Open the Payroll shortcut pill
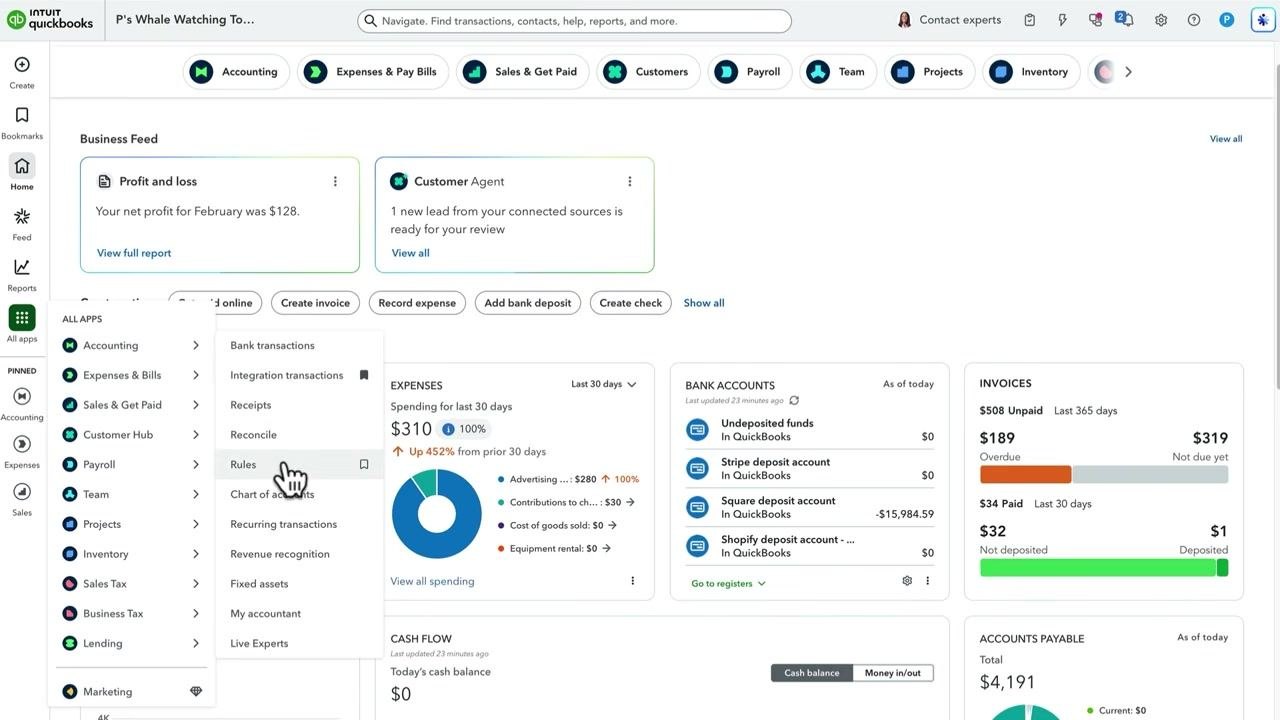Image resolution: width=1280 pixels, height=720 pixels. tap(751, 72)
